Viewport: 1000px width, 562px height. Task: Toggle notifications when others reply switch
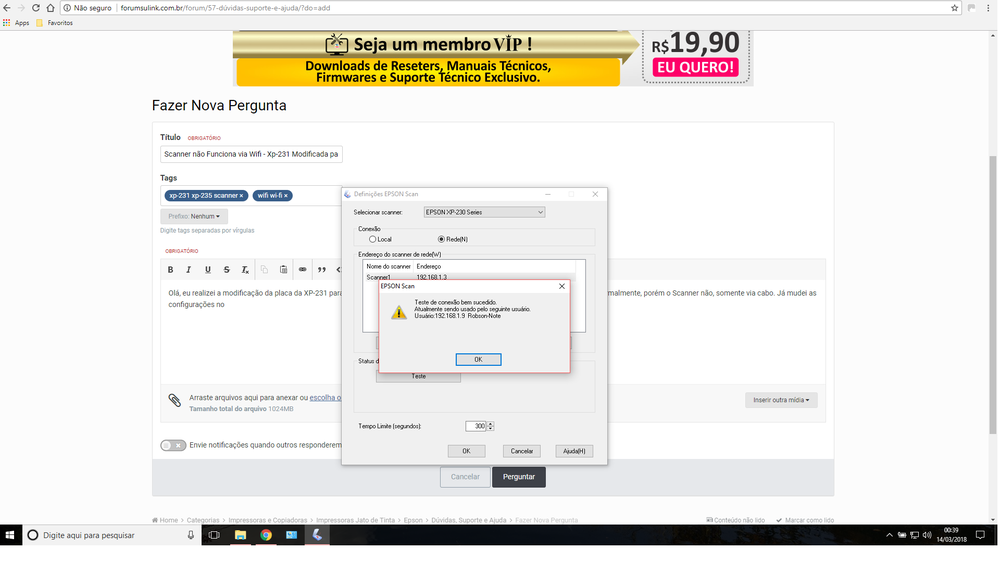[173, 445]
